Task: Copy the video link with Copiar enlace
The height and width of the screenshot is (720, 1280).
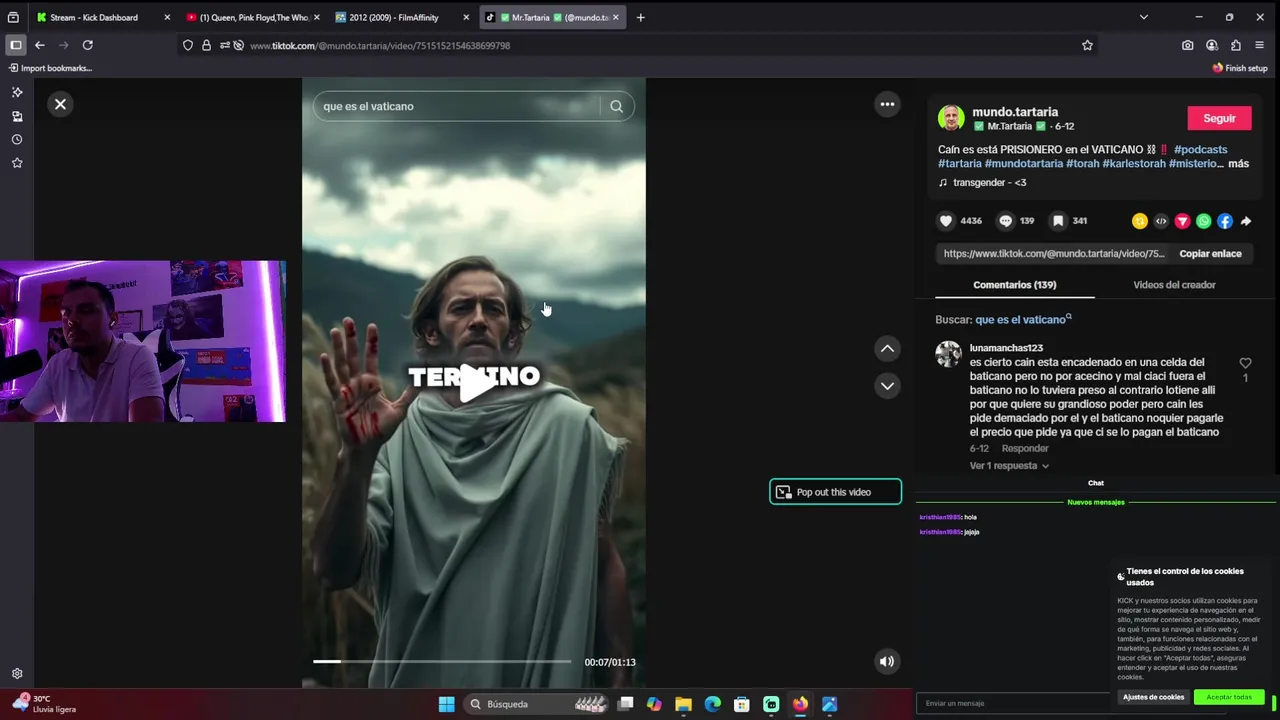Action: tap(1210, 254)
